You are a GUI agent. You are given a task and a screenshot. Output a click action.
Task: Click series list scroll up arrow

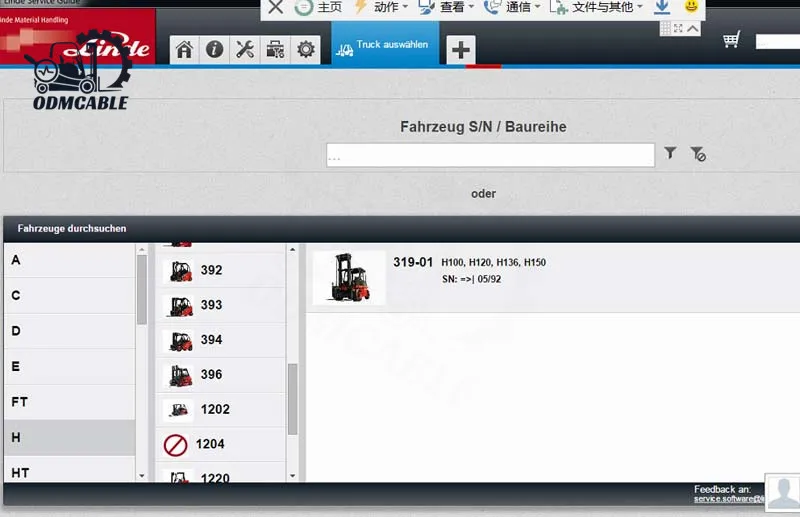pyautogui.click(x=292, y=250)
